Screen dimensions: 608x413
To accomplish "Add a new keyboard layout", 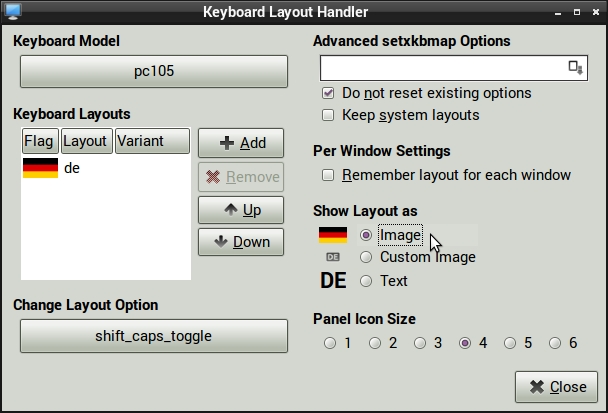I will coord(241,143).
